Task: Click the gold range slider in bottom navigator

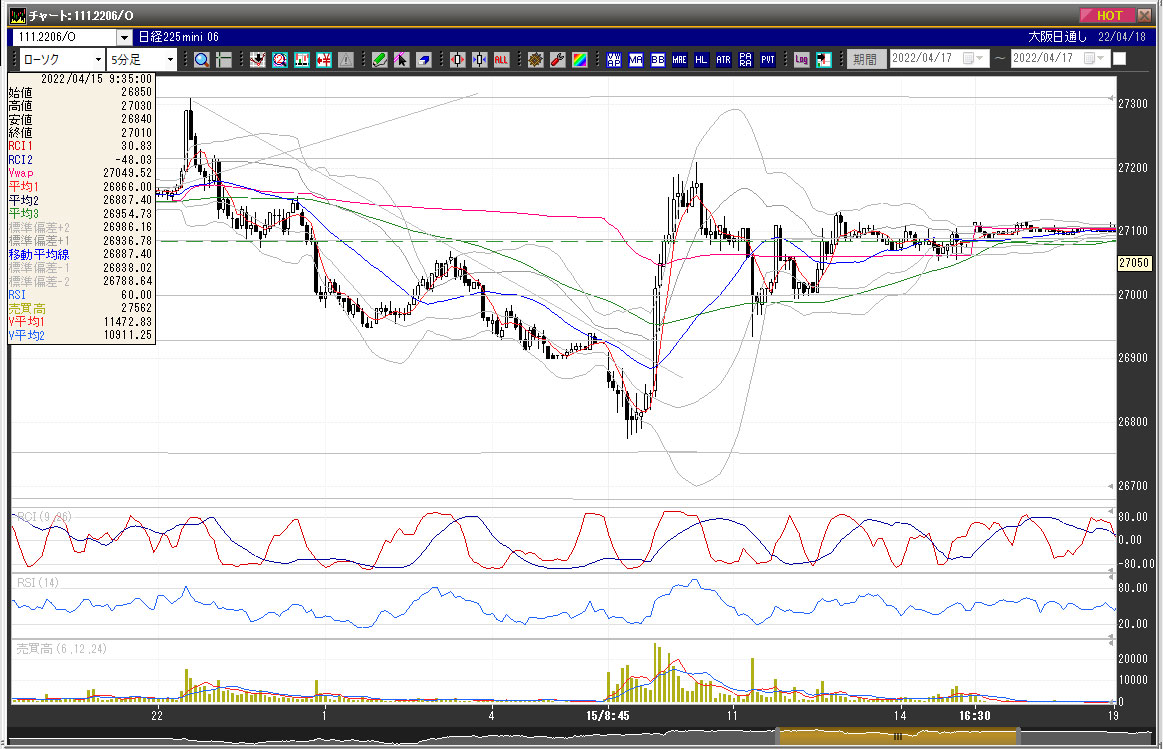Action: click(897, 736)
